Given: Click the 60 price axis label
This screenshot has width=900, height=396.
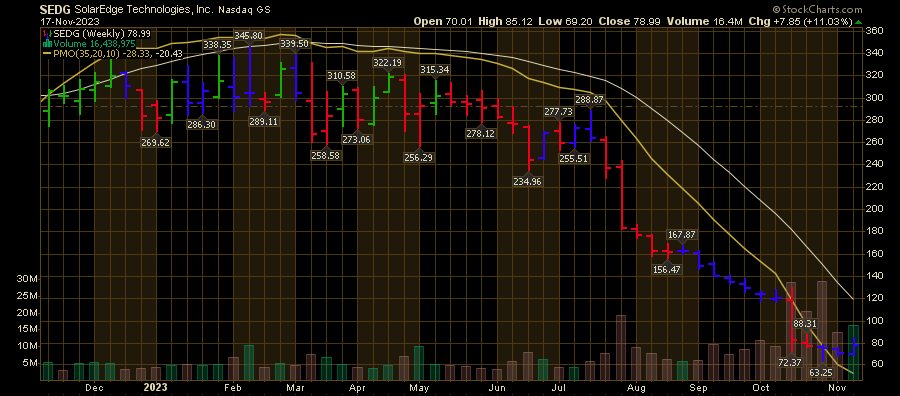Looking at the screenshot, I should point(871,364).
